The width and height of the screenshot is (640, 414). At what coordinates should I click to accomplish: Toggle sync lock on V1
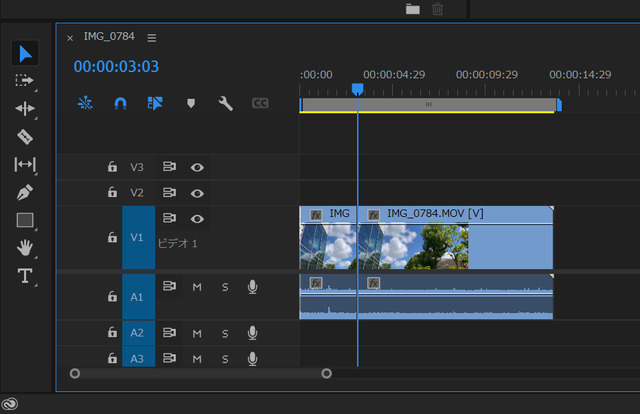pyautogui.click(x=169, y=218)
